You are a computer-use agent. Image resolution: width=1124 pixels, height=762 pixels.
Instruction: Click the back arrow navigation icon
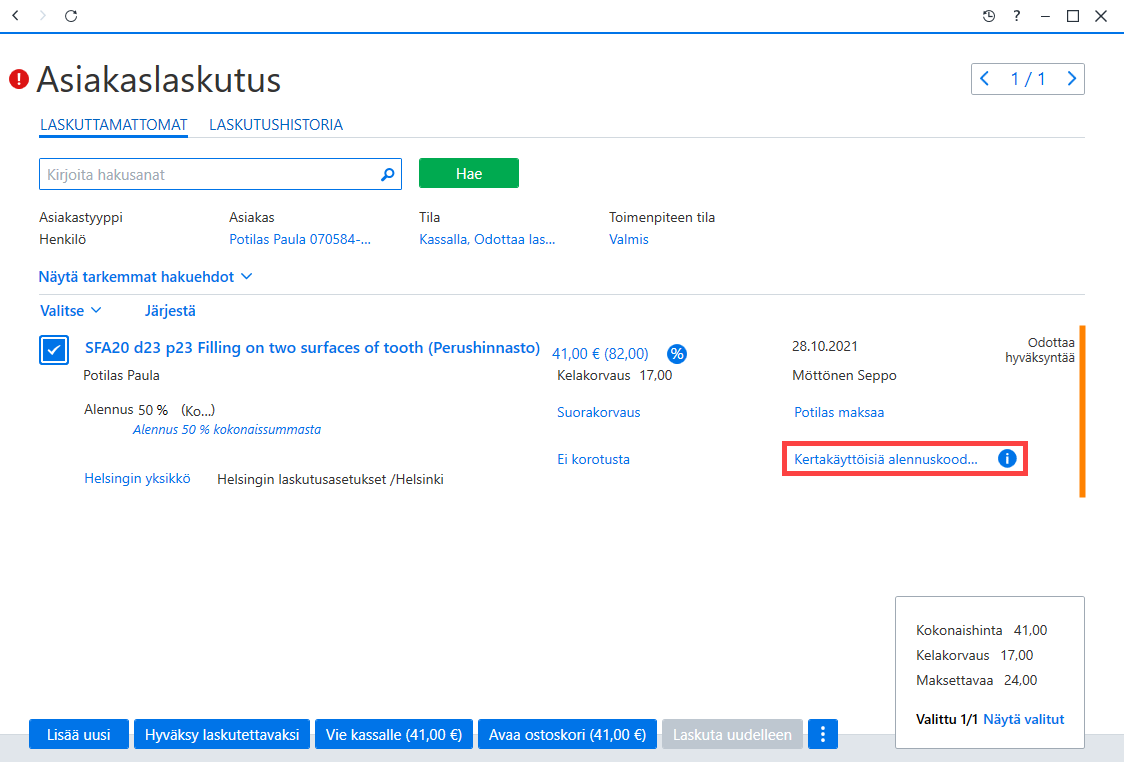pos(16,15)
